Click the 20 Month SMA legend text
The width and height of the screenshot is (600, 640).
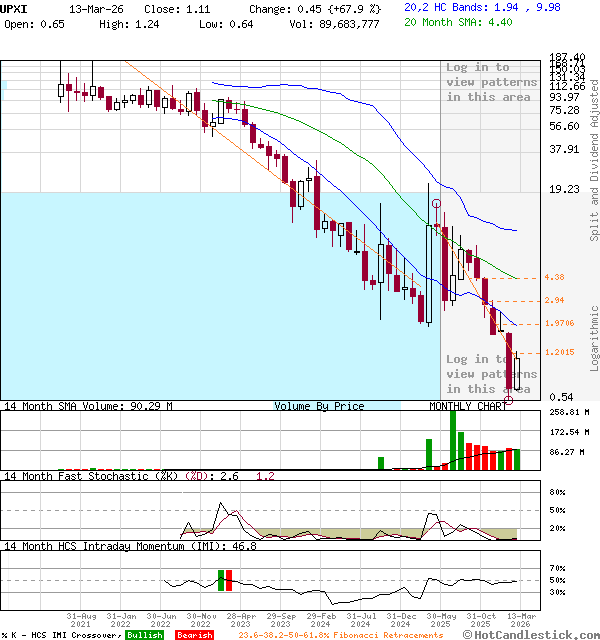click(x=458, y=22)
